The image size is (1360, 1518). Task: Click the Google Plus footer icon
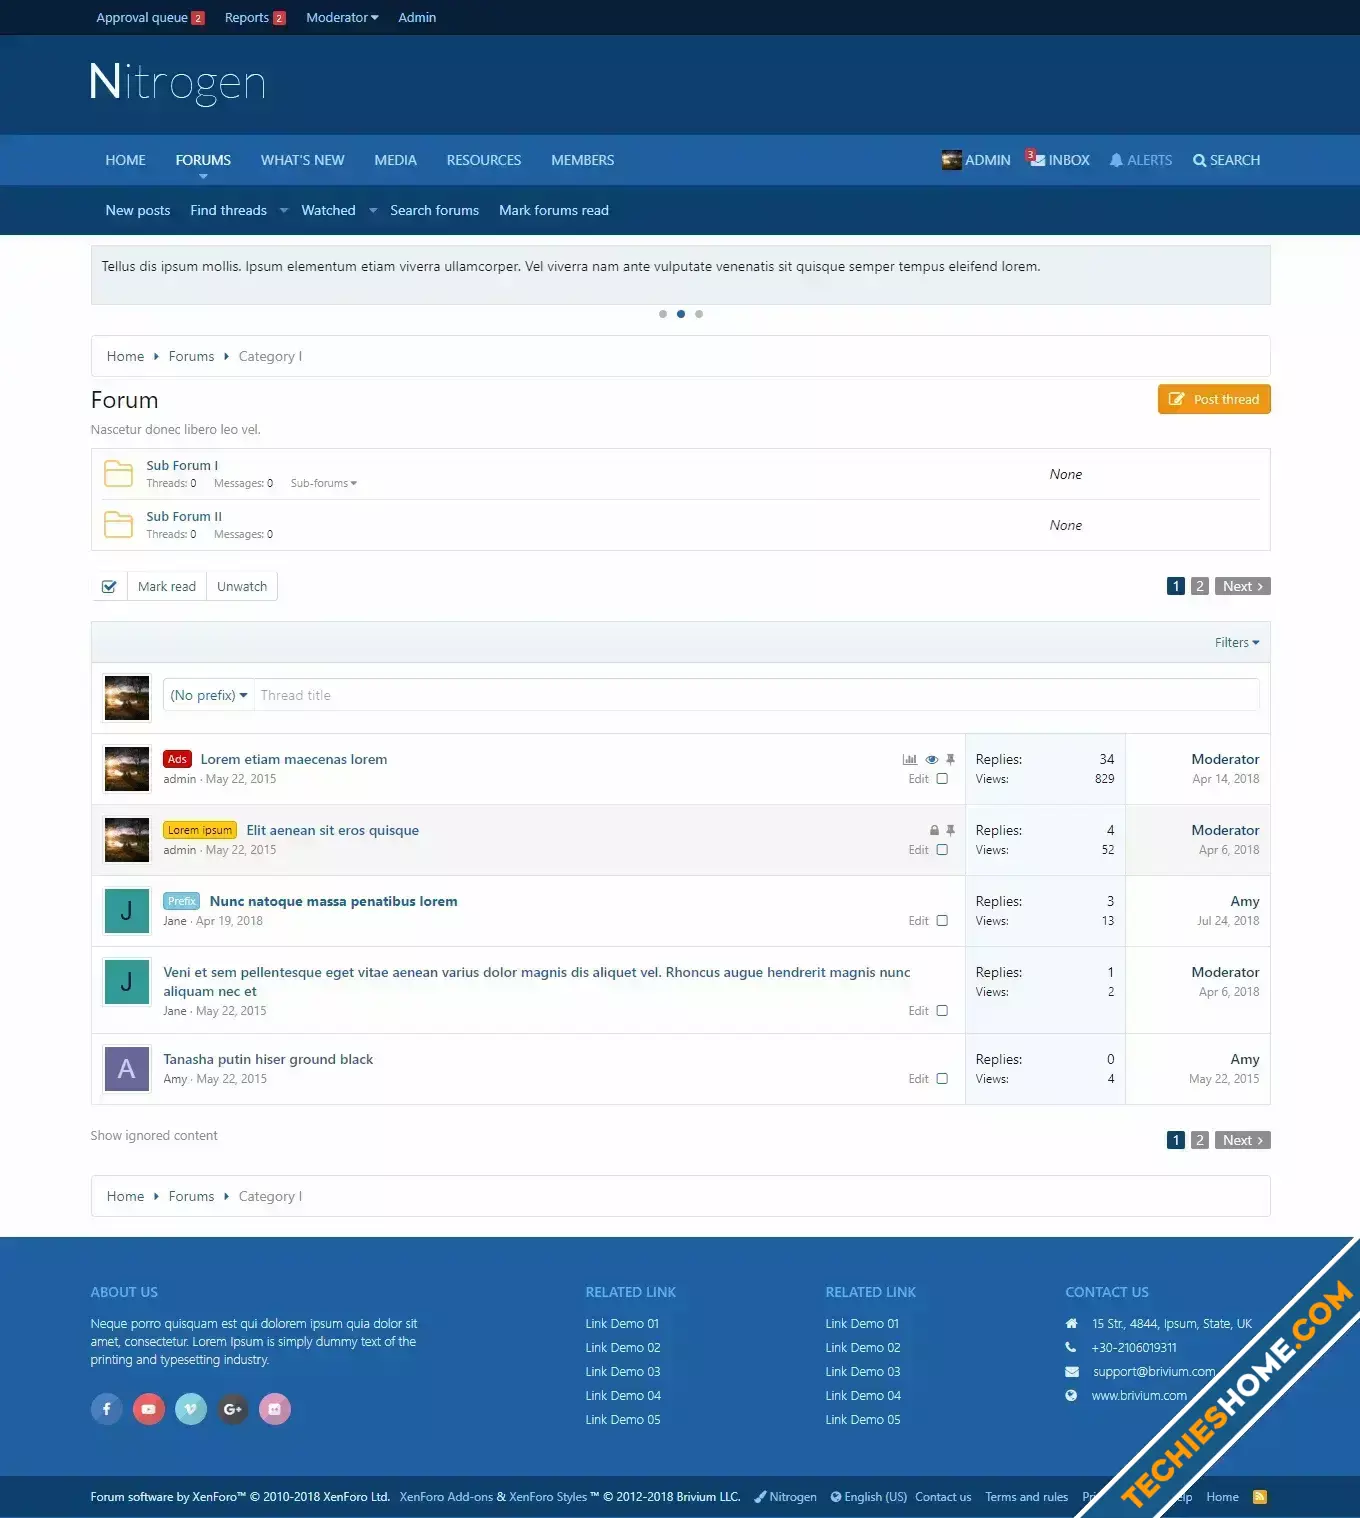pyautogui.click(x=233, y=1409)
